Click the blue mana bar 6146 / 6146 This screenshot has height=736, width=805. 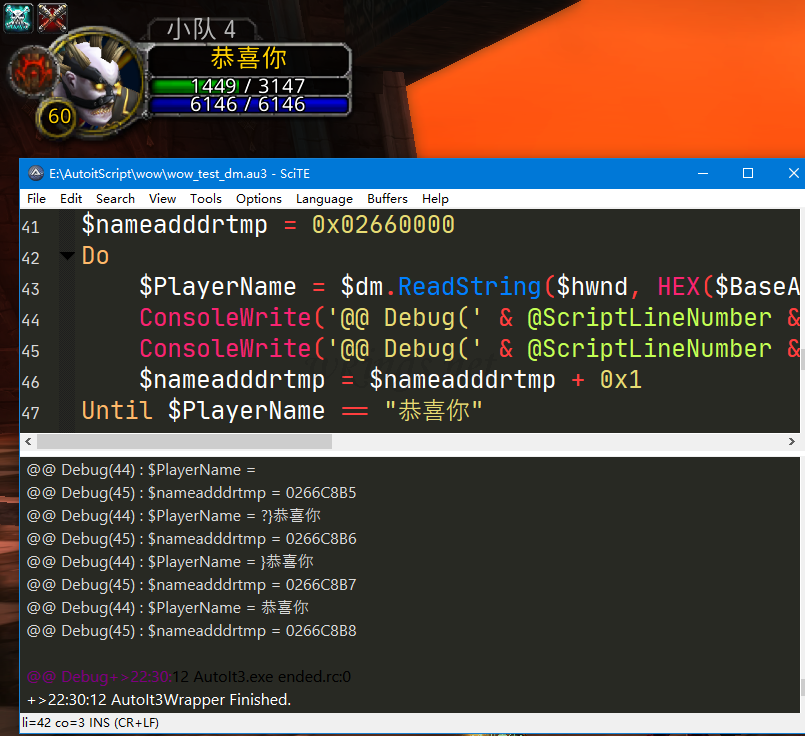(248, 105)
